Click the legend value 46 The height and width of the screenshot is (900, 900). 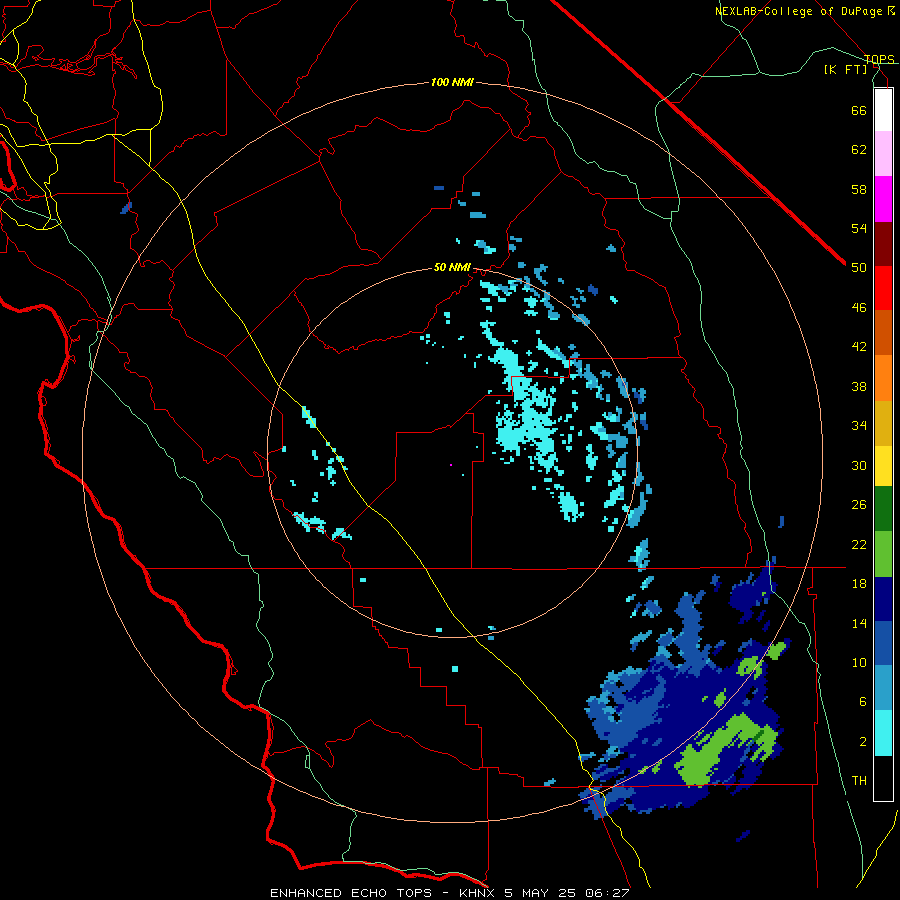tap(859, 308)
